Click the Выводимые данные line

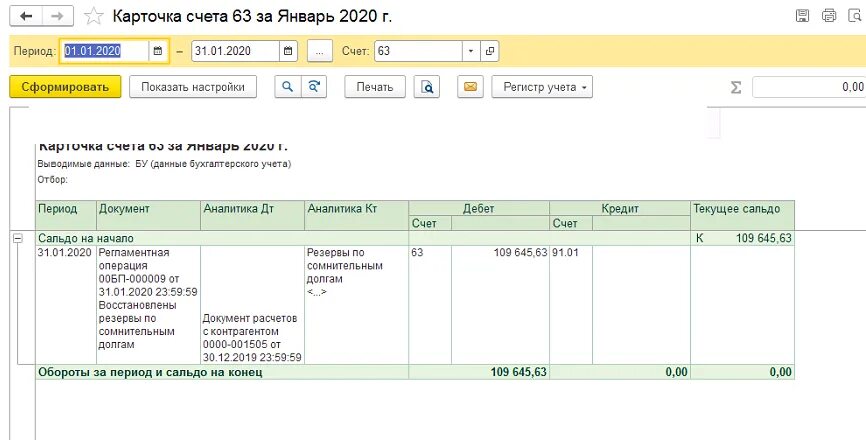pos(164,164)
